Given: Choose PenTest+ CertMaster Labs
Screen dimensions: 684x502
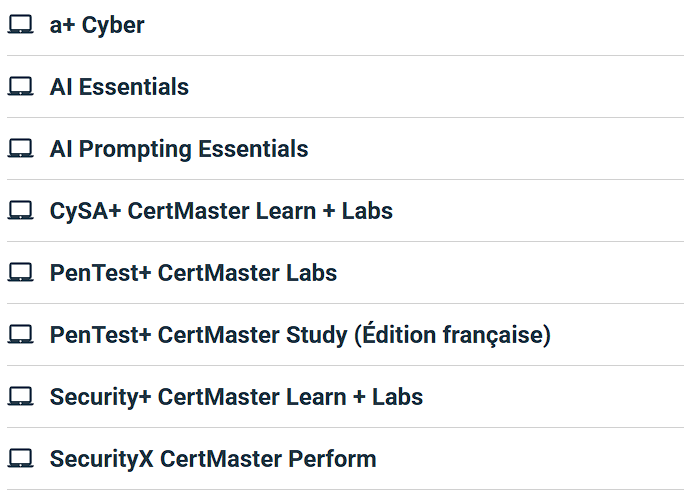Looking at the screenshot, I should pos(193,273).
